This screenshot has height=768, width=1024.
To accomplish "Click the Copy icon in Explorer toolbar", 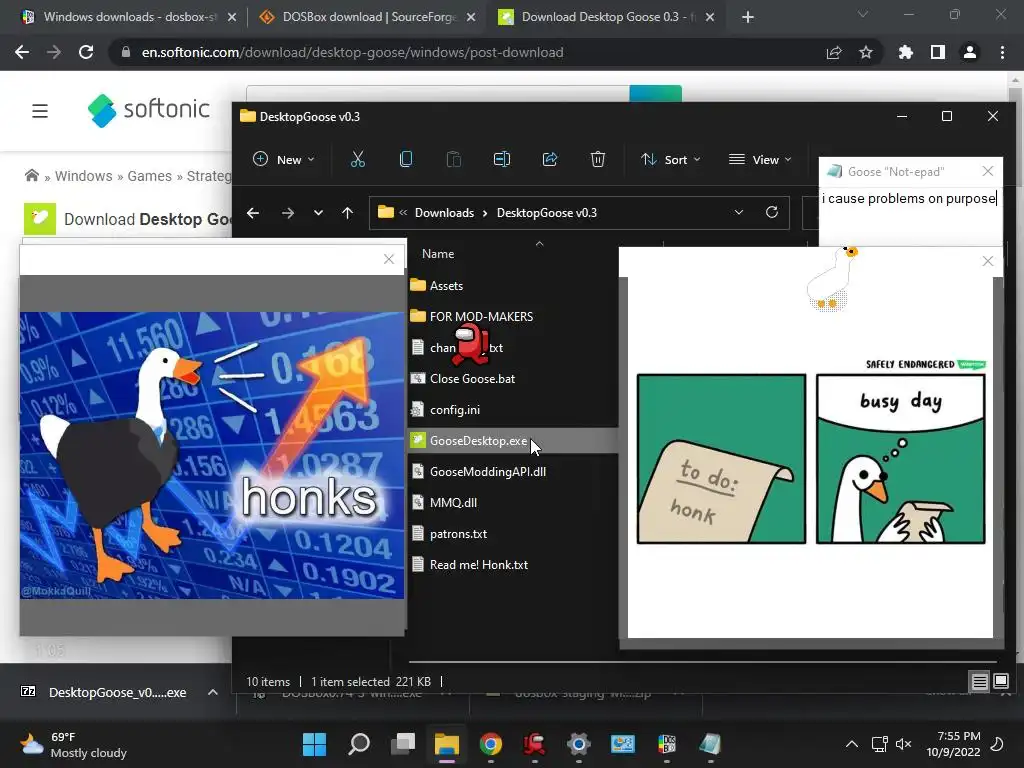I will click(406, 159).
